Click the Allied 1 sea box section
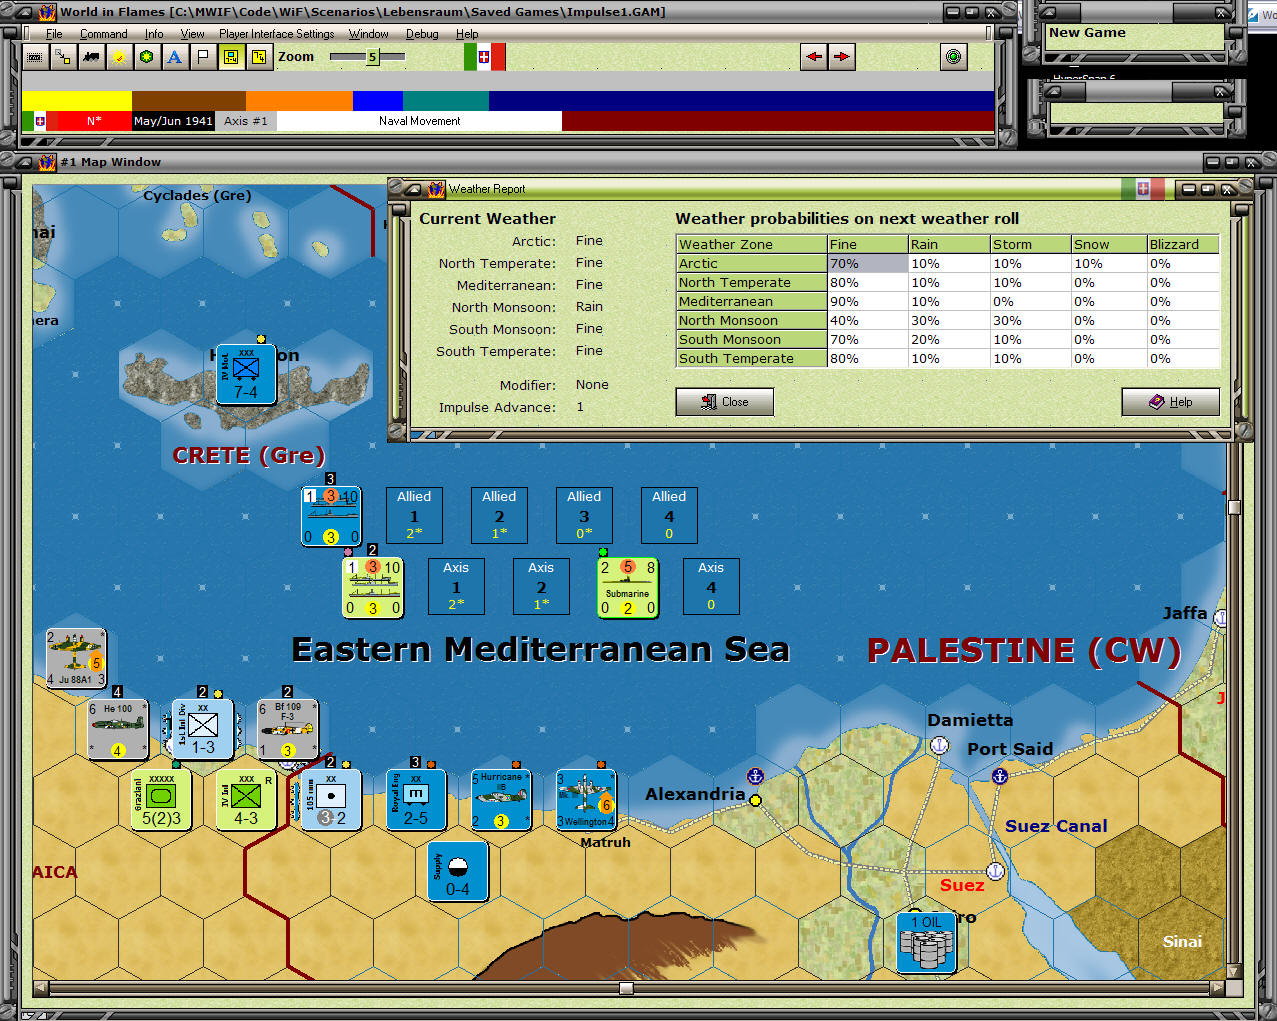1277x1021 pixels. 414,515
